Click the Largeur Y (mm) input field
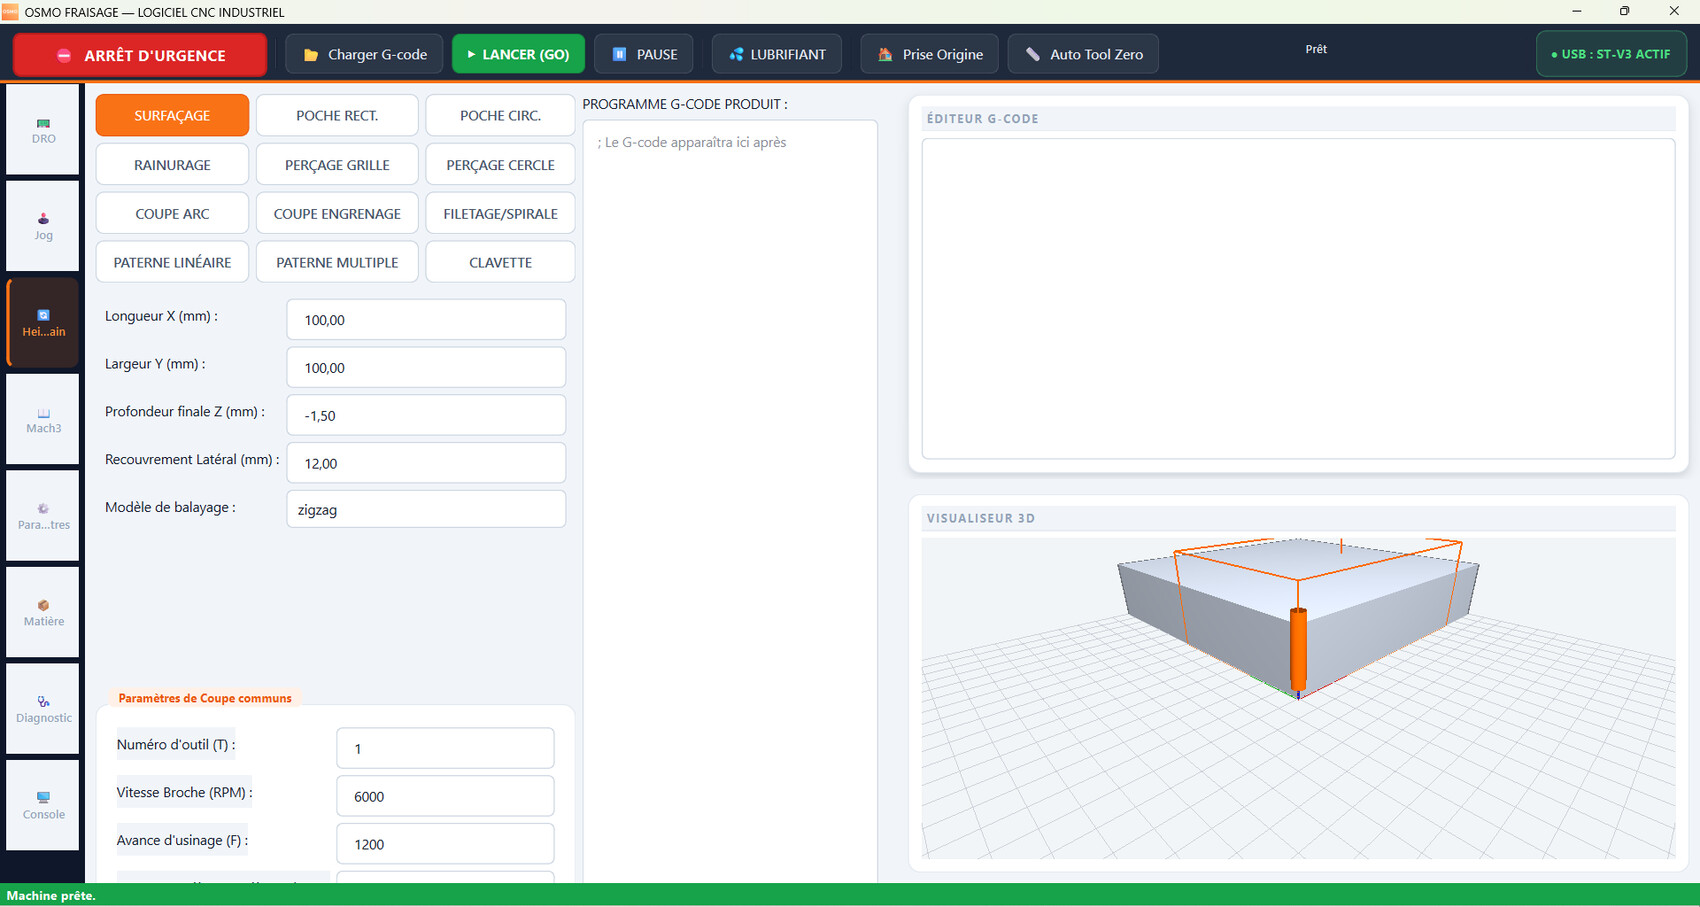 (x=426, y=367)
